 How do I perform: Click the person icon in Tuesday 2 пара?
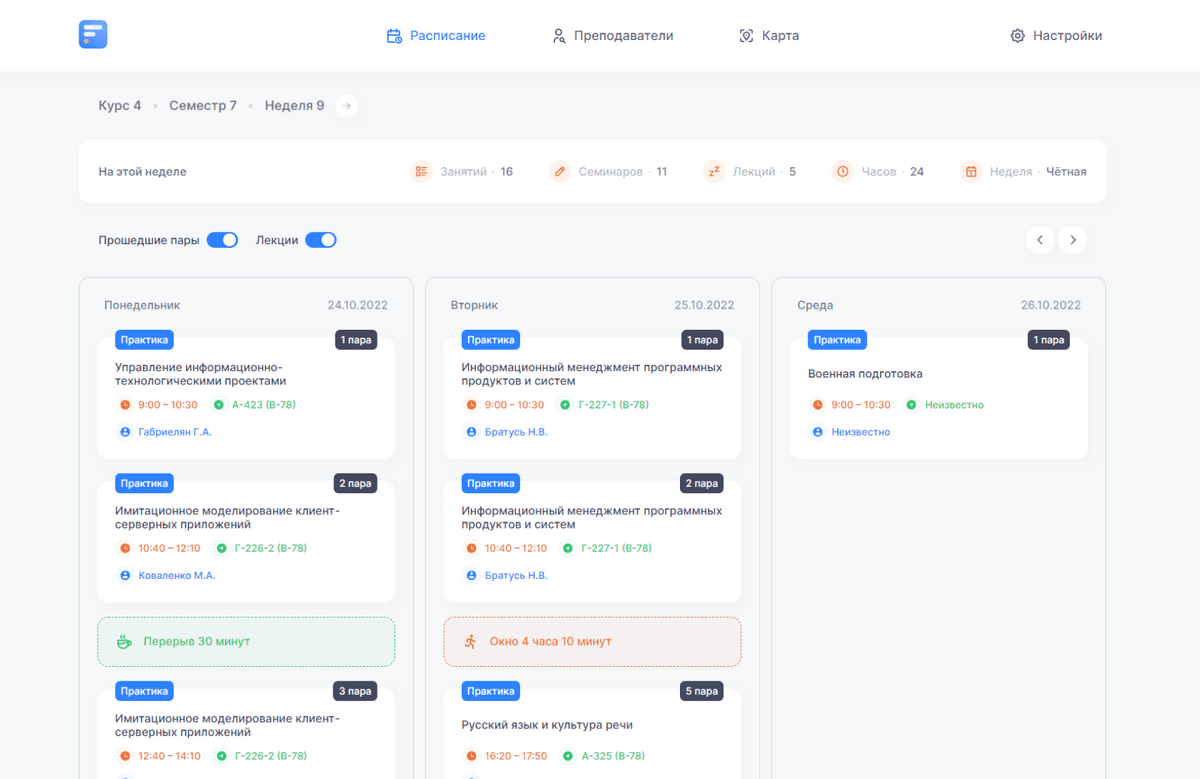(471, 575)
